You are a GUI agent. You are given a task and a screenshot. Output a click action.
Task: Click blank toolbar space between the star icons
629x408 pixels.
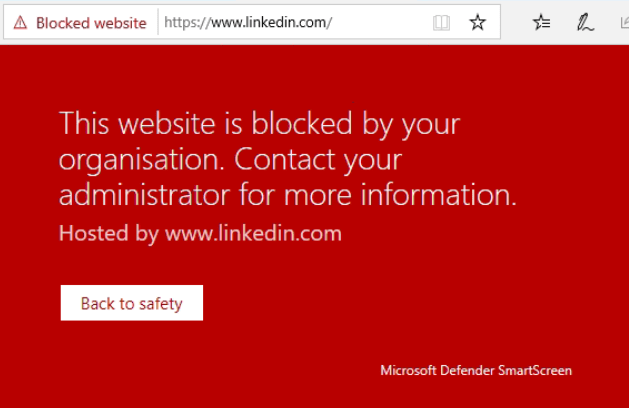tap(509, 22)
